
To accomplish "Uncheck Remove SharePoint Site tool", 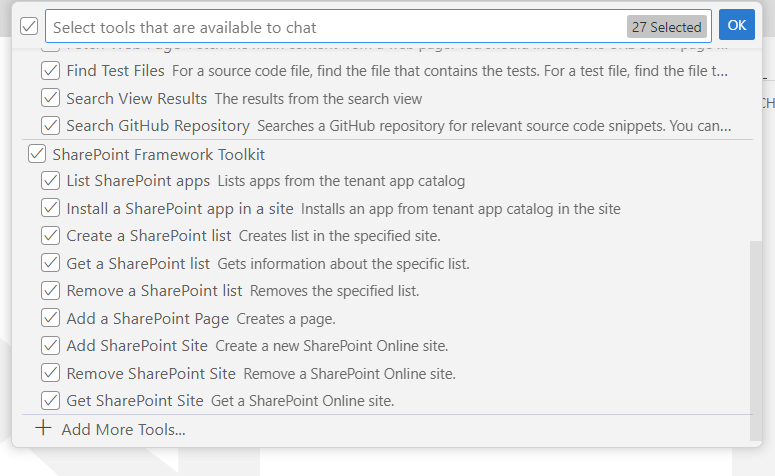I will coord(50,373).
